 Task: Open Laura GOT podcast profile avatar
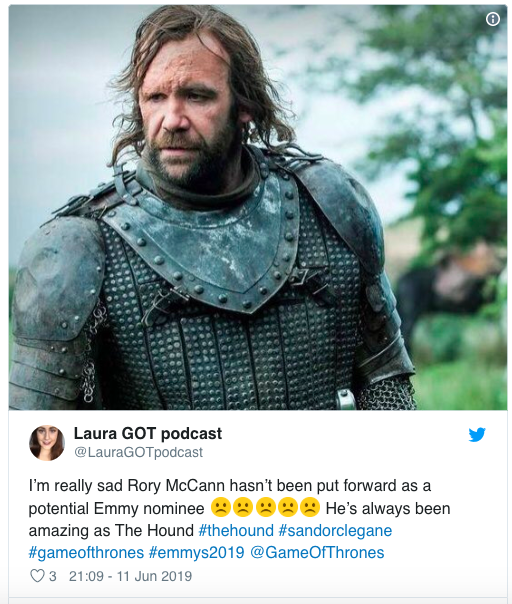point(47,443)
